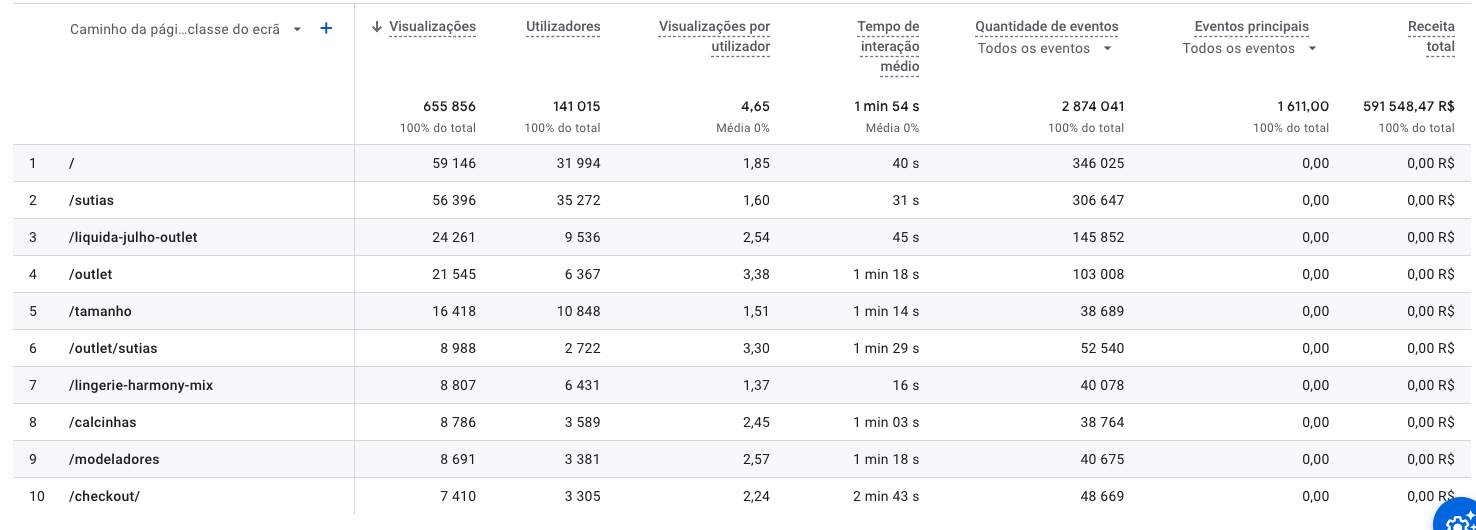Sort by Visualizações por utilizador header
The height and width of the screenshot is (530, 1476).
(x=714, y=36)
